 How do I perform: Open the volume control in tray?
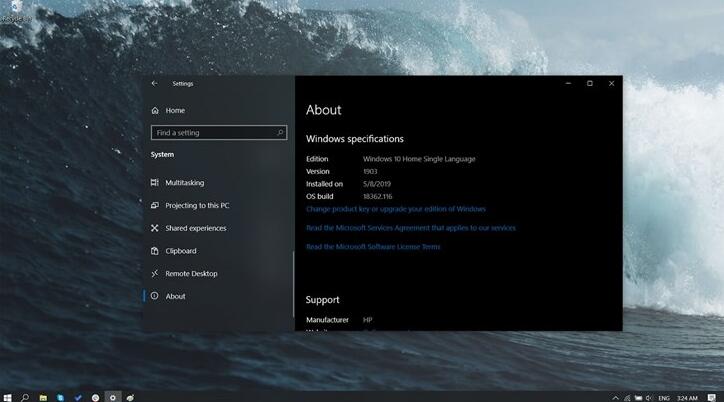coord(649,398)
